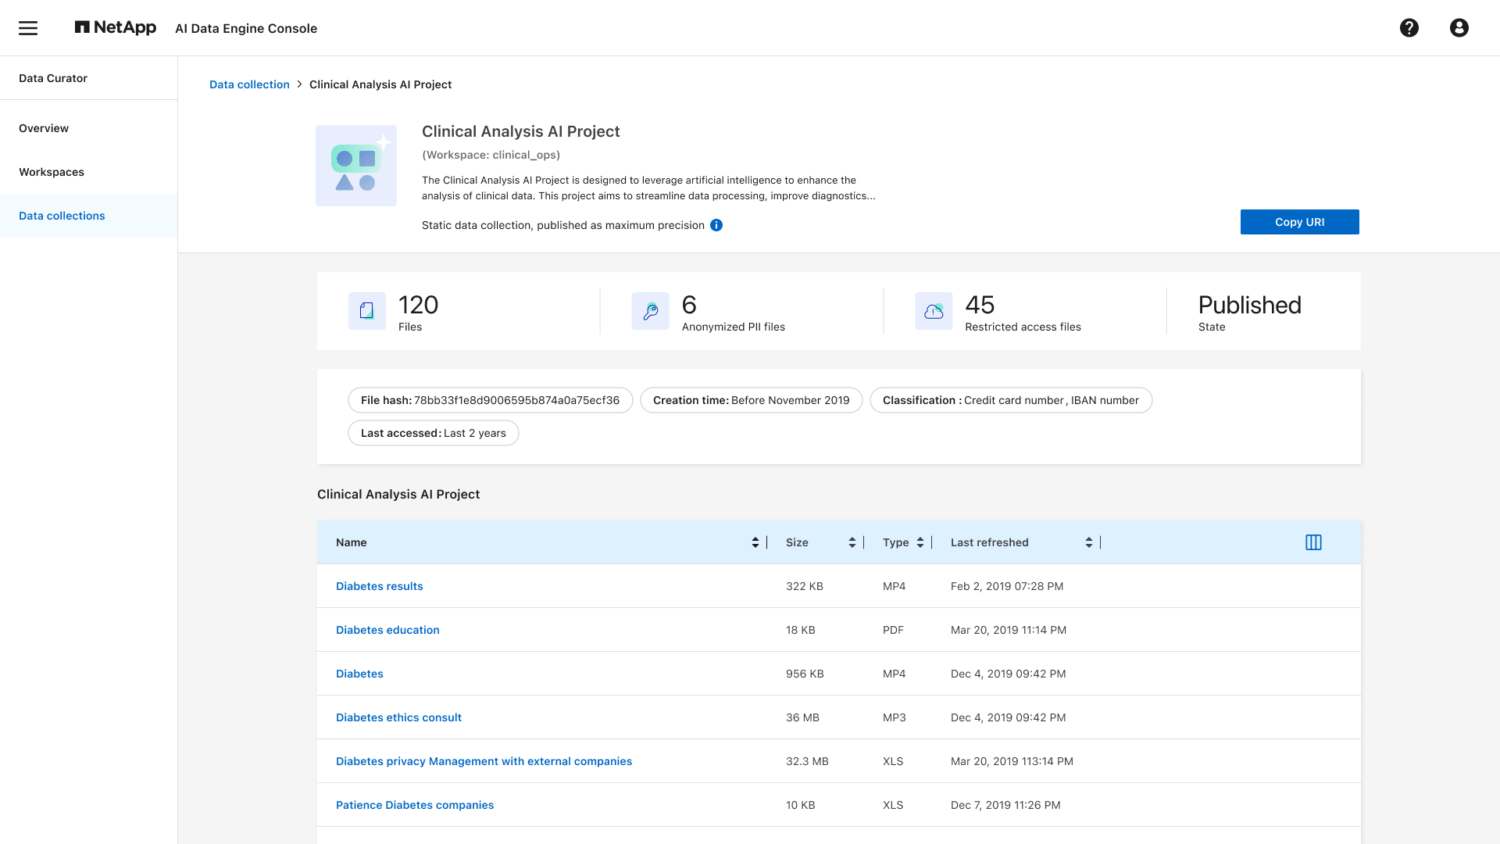Sort the table by Type column
Screen dimensions: 1500x844
[x=920, y=542]
